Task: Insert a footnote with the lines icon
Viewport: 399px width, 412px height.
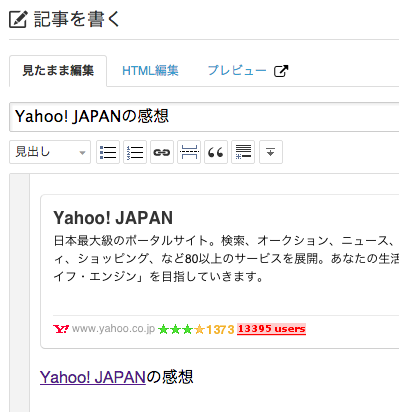Action: (x=243, y=152)
